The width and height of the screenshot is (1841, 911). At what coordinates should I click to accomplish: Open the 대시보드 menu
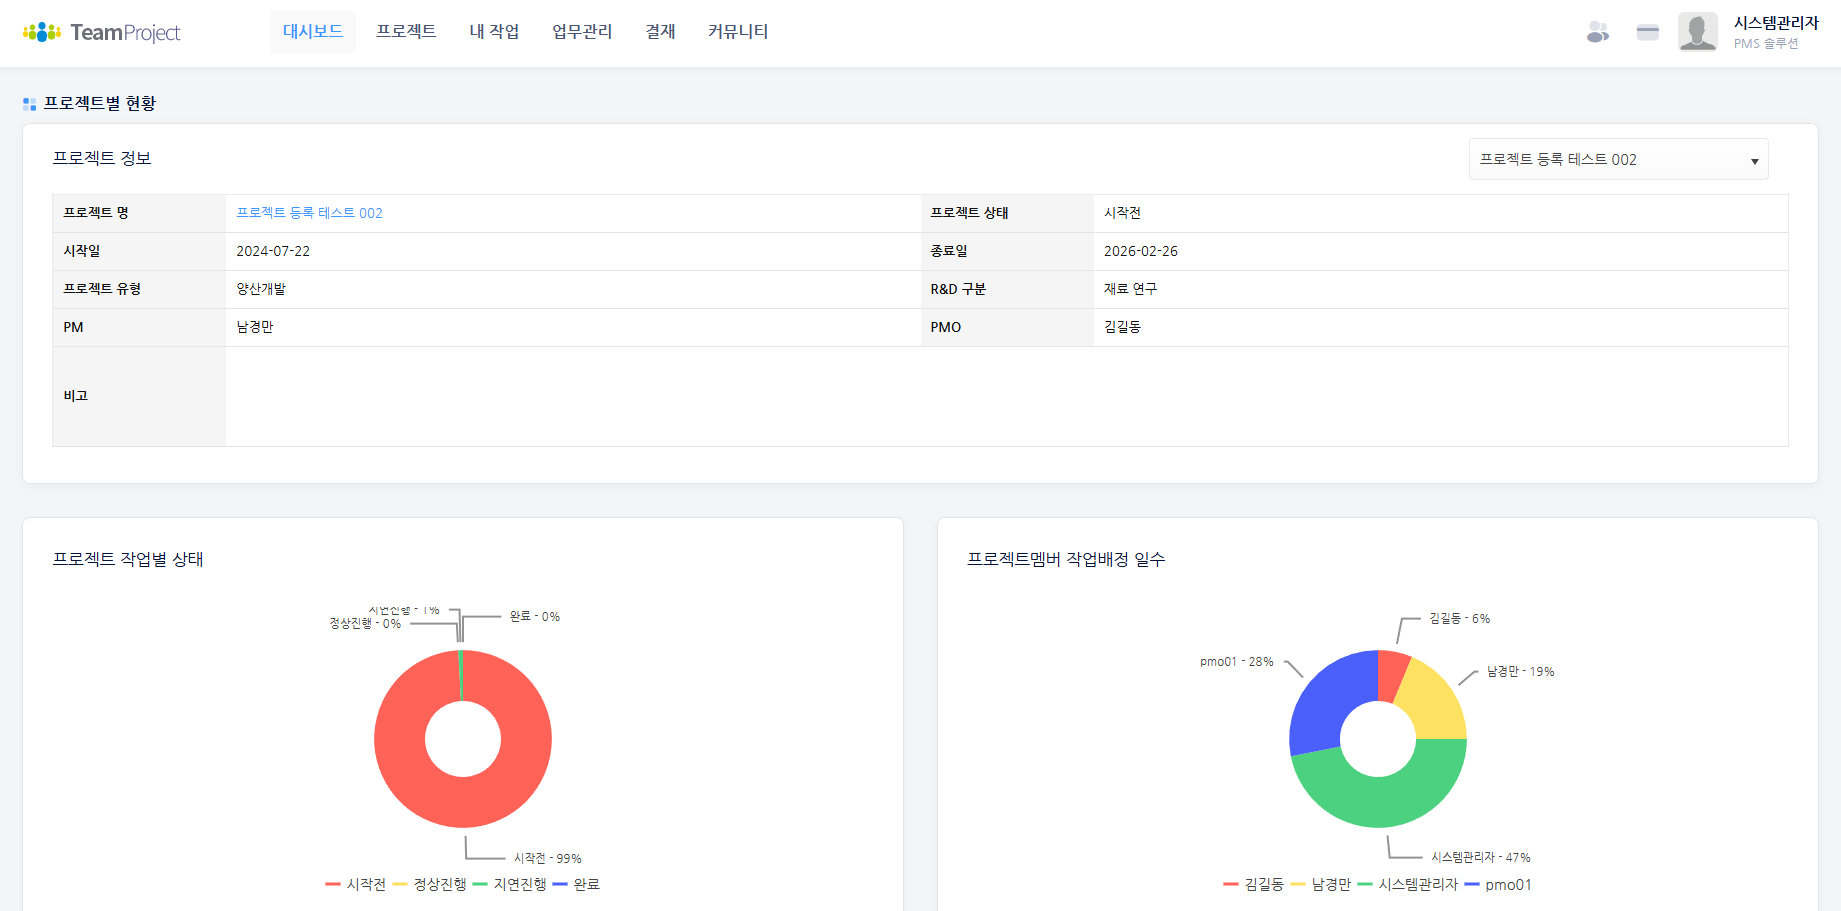[x=312, y=32]
